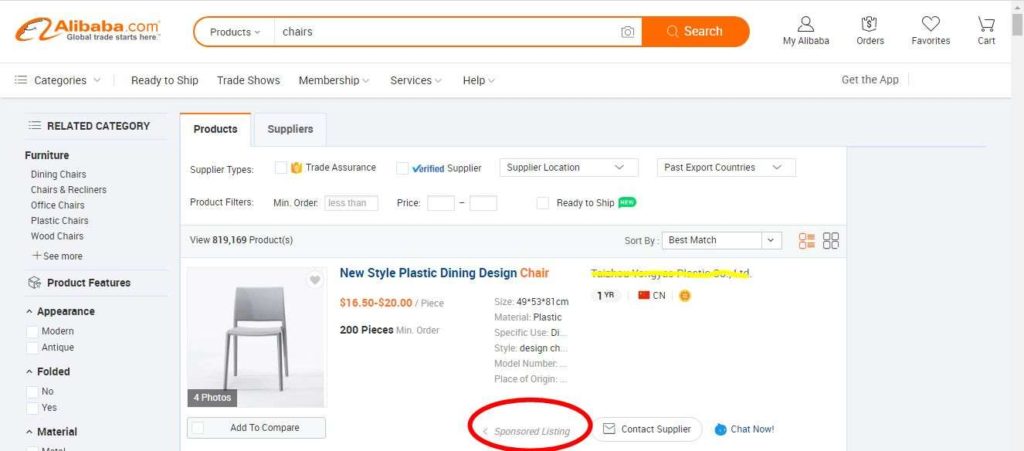Click the Contact Supplier button

(647, 429)
